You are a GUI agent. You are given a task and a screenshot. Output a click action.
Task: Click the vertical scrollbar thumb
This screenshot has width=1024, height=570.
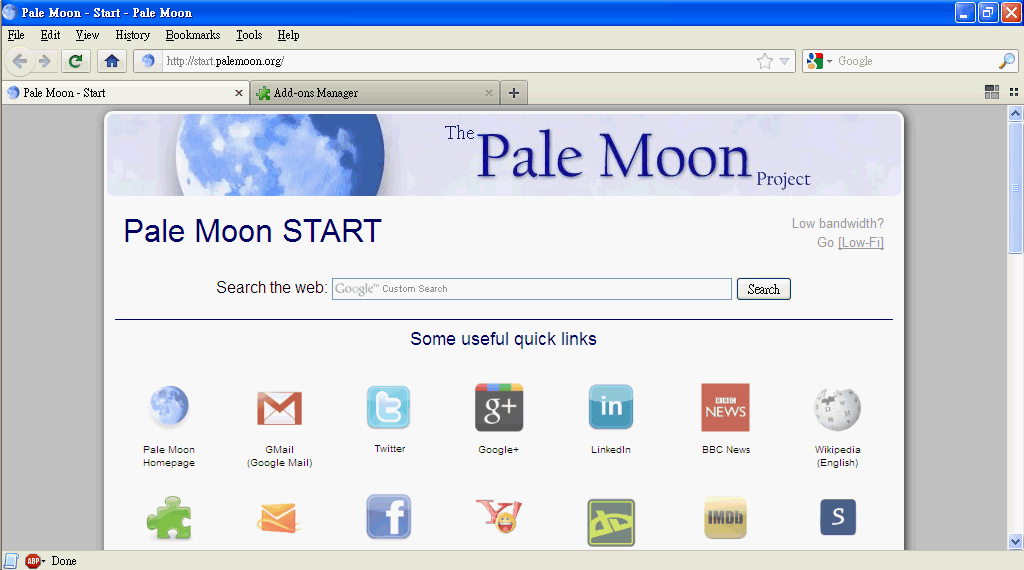[1015, 187]
